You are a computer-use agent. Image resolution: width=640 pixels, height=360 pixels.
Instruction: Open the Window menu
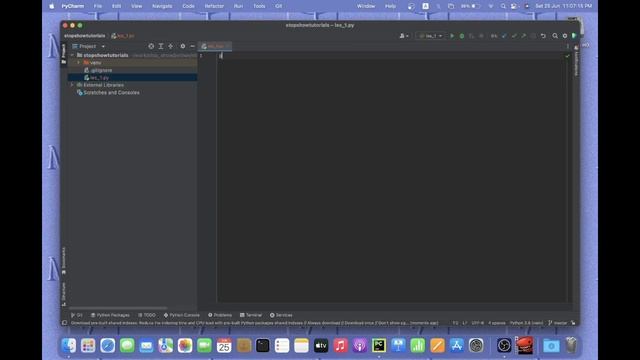(x=366, y=6)
